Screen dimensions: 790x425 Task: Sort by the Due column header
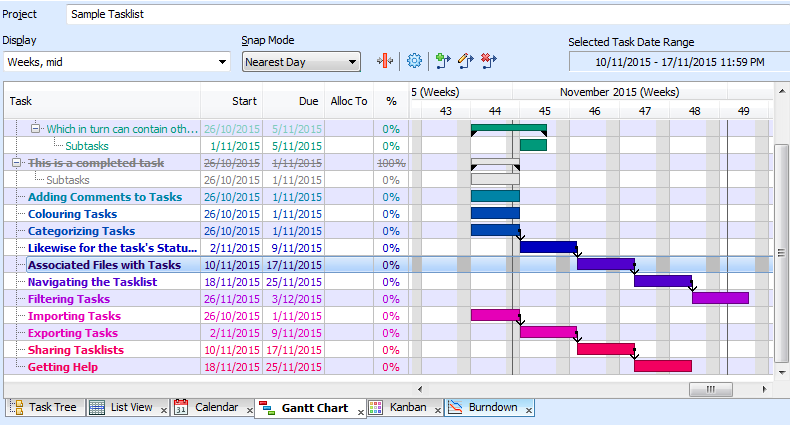[x=294, y=101]
